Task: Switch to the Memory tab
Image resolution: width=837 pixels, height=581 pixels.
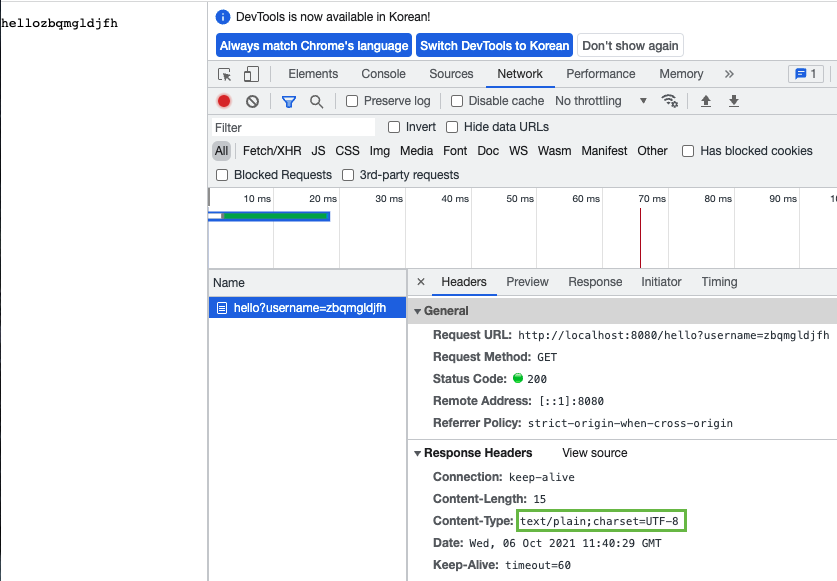Action: click(681, 74)
